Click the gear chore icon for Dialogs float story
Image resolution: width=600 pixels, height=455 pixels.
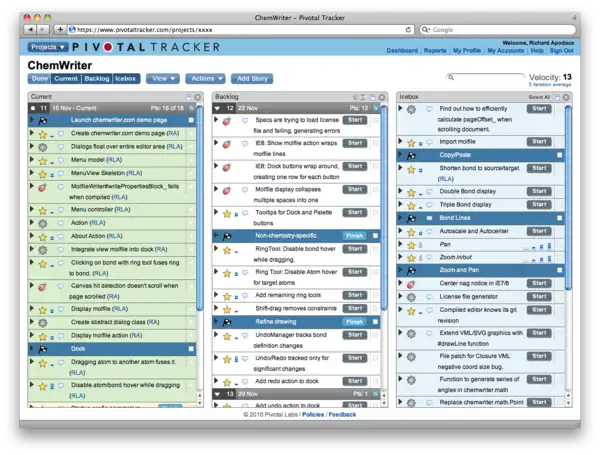43,146
